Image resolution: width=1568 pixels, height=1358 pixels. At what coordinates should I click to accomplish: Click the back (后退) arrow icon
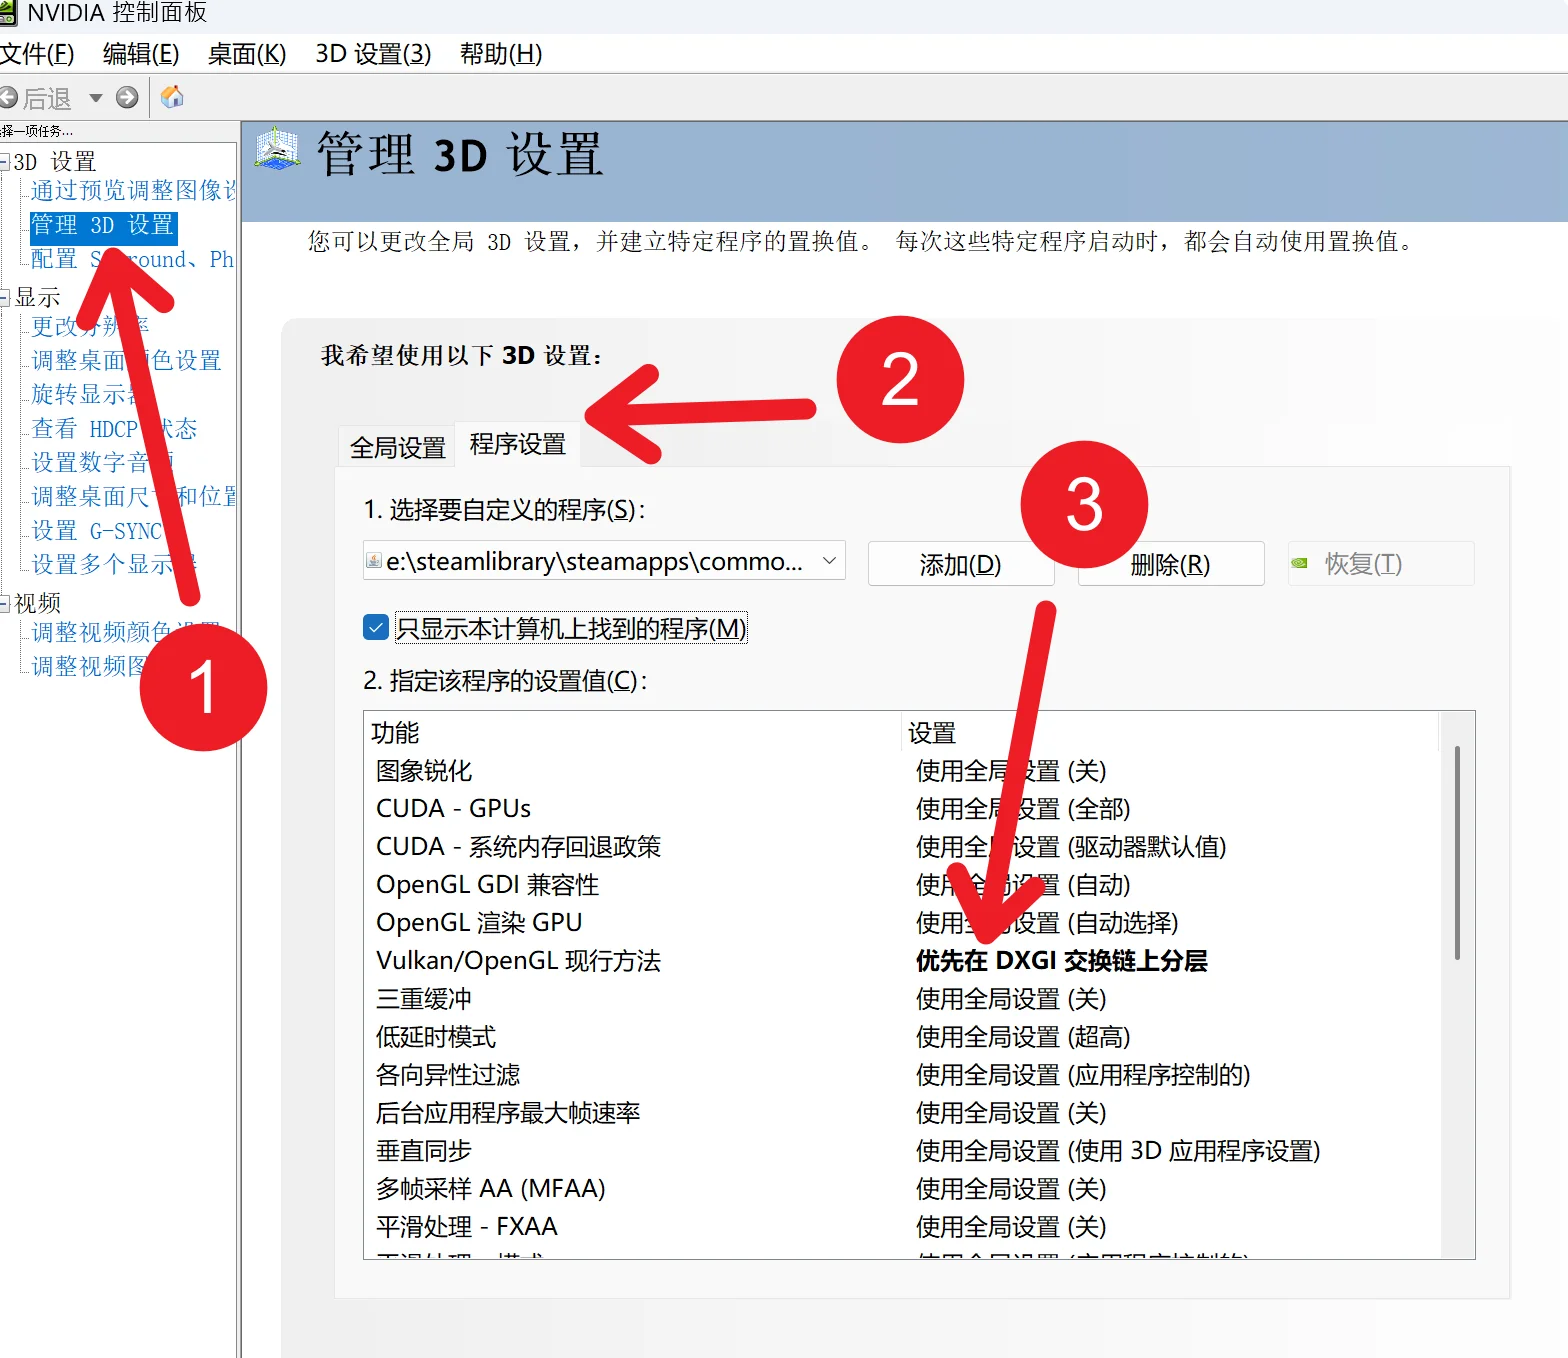click(x=8, y=98)
